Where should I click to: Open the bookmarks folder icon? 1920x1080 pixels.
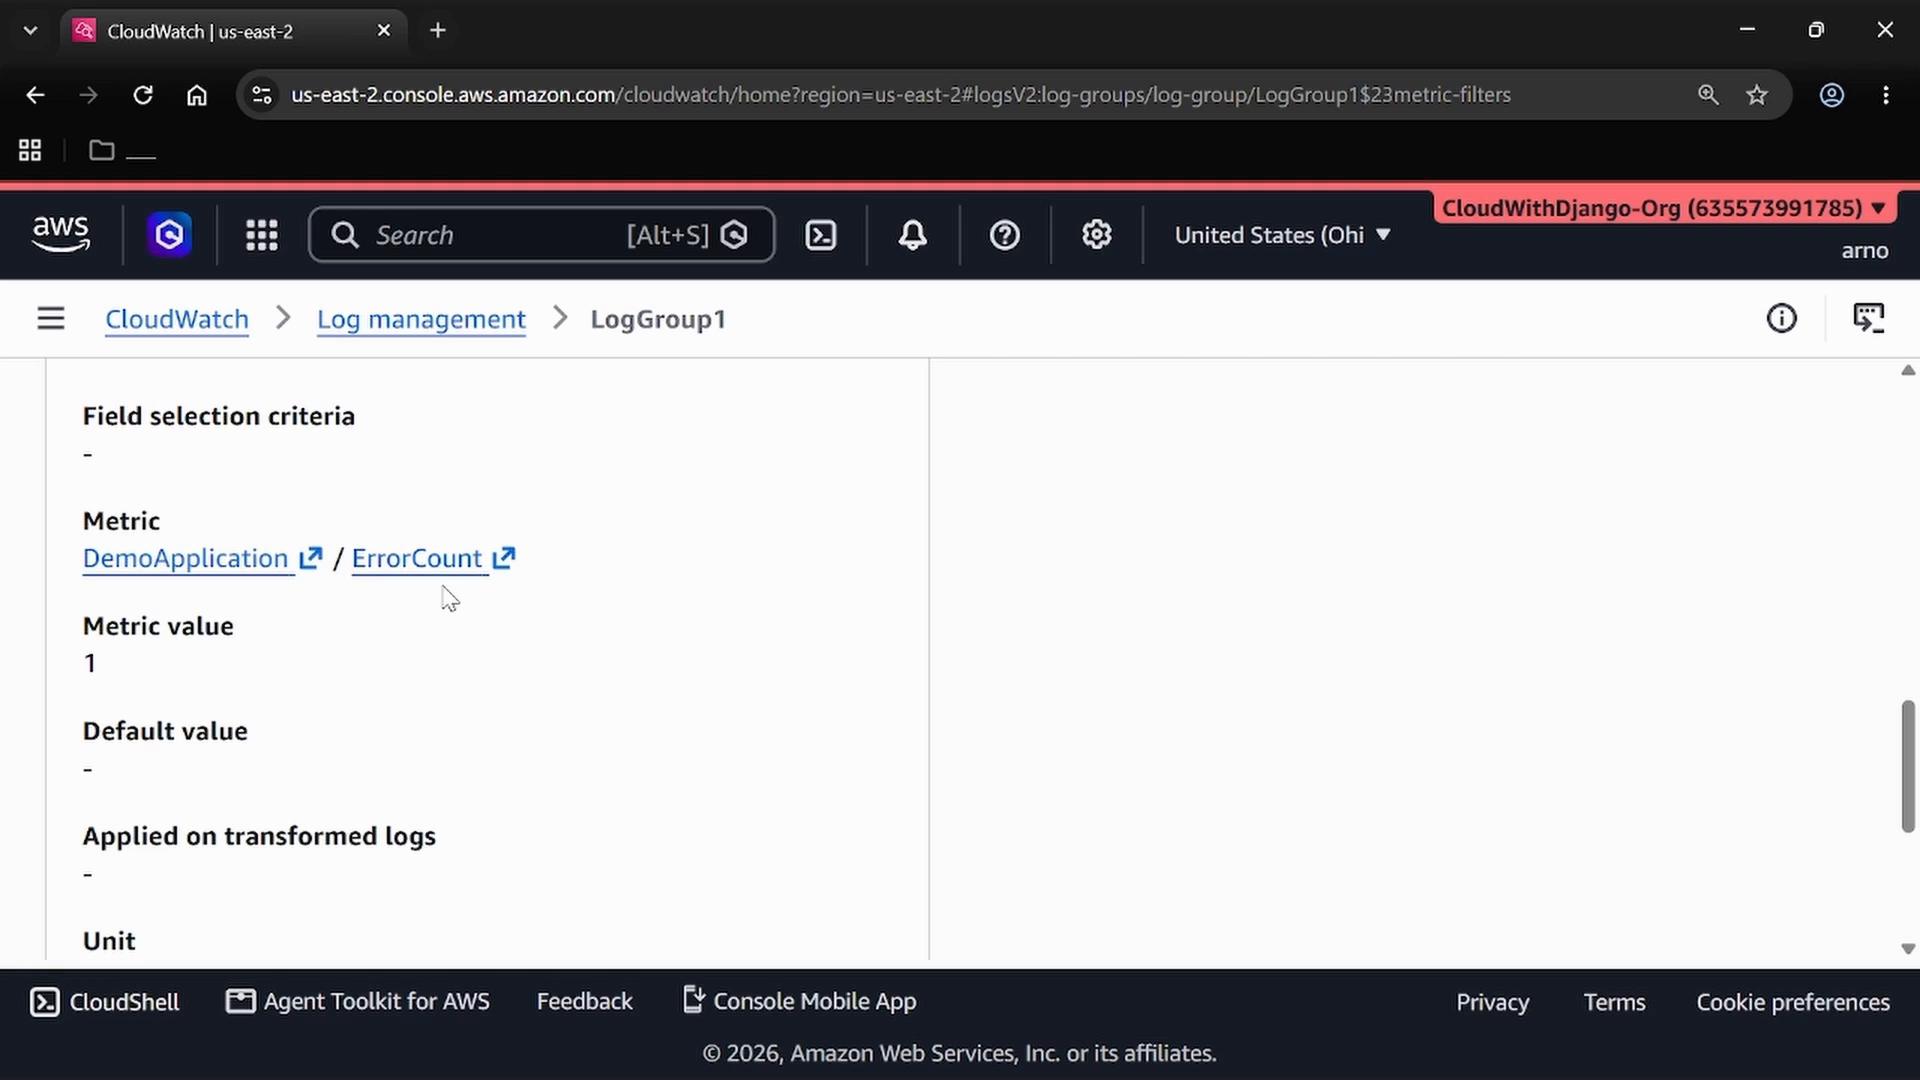click(x=101, y=150)
